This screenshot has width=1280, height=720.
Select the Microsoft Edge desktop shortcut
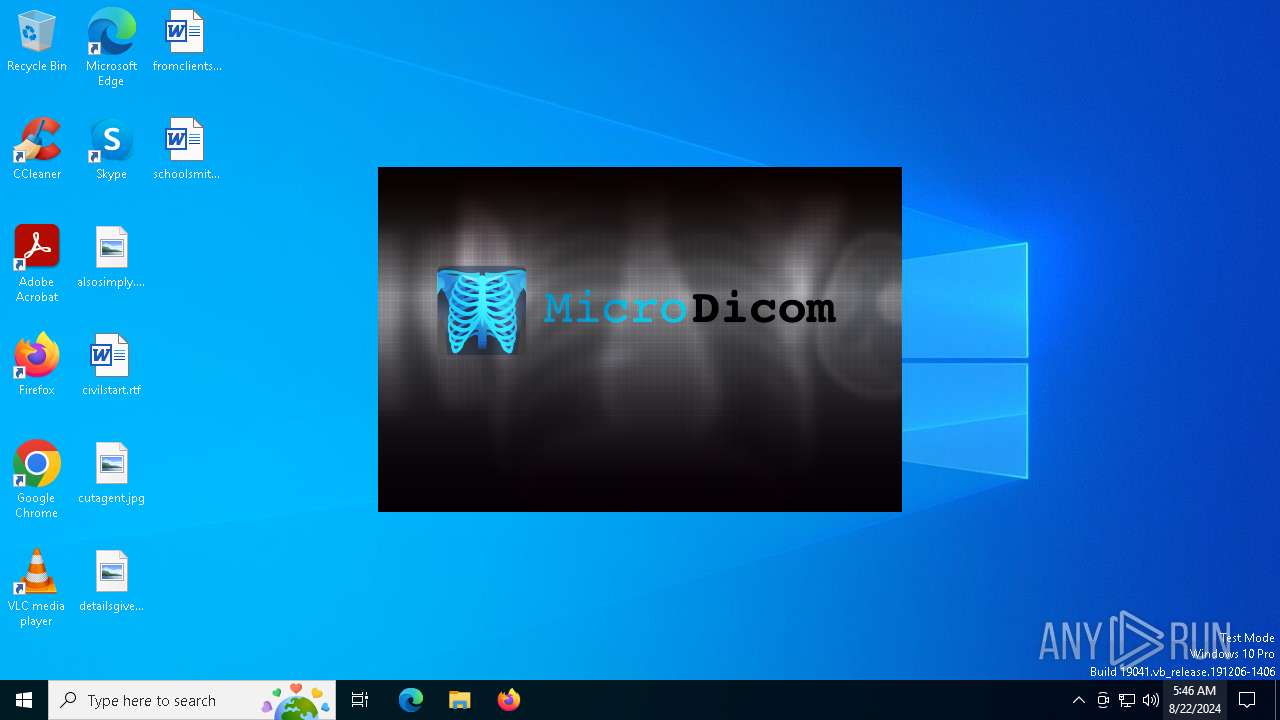[111, 48]
